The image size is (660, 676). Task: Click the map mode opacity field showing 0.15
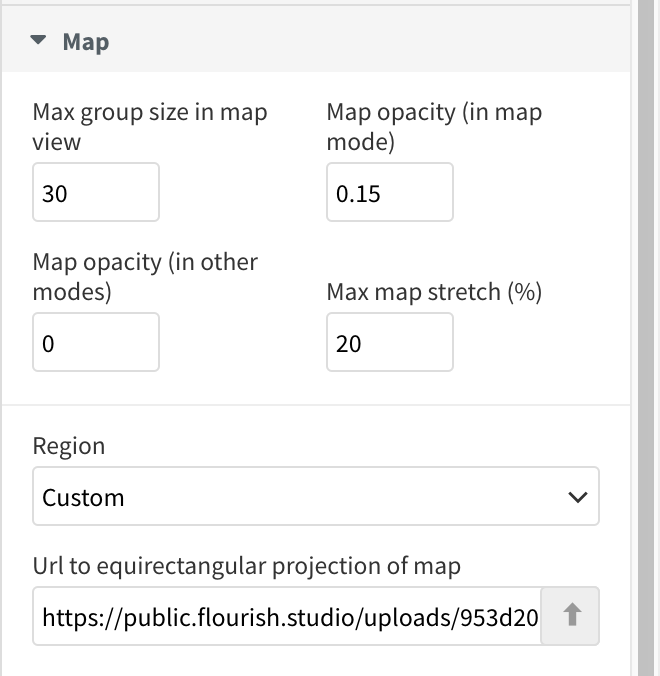point(390,192)
